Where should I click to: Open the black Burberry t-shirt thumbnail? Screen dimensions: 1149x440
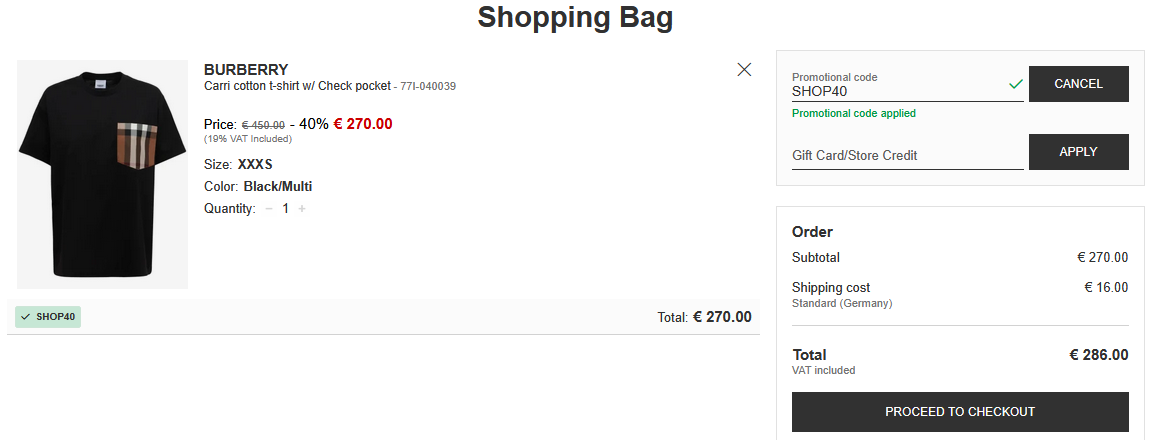pyautogui.click(x=102, y=174)
